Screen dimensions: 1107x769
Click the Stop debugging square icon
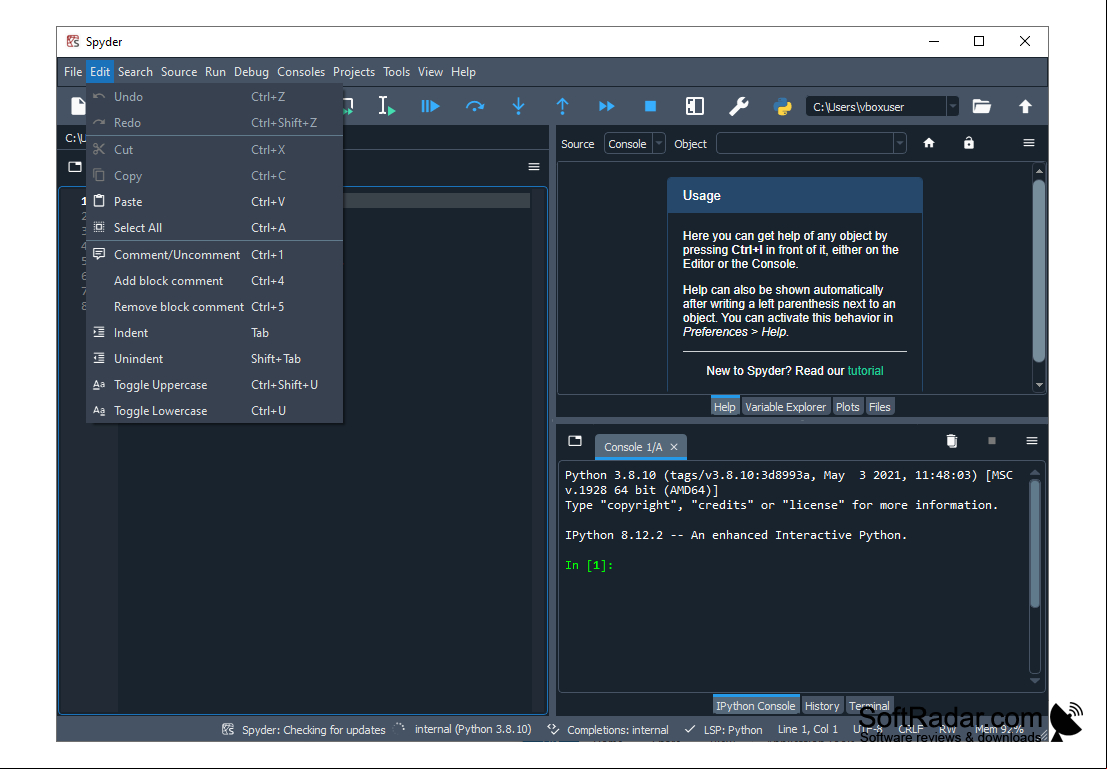tap(650, 106)
